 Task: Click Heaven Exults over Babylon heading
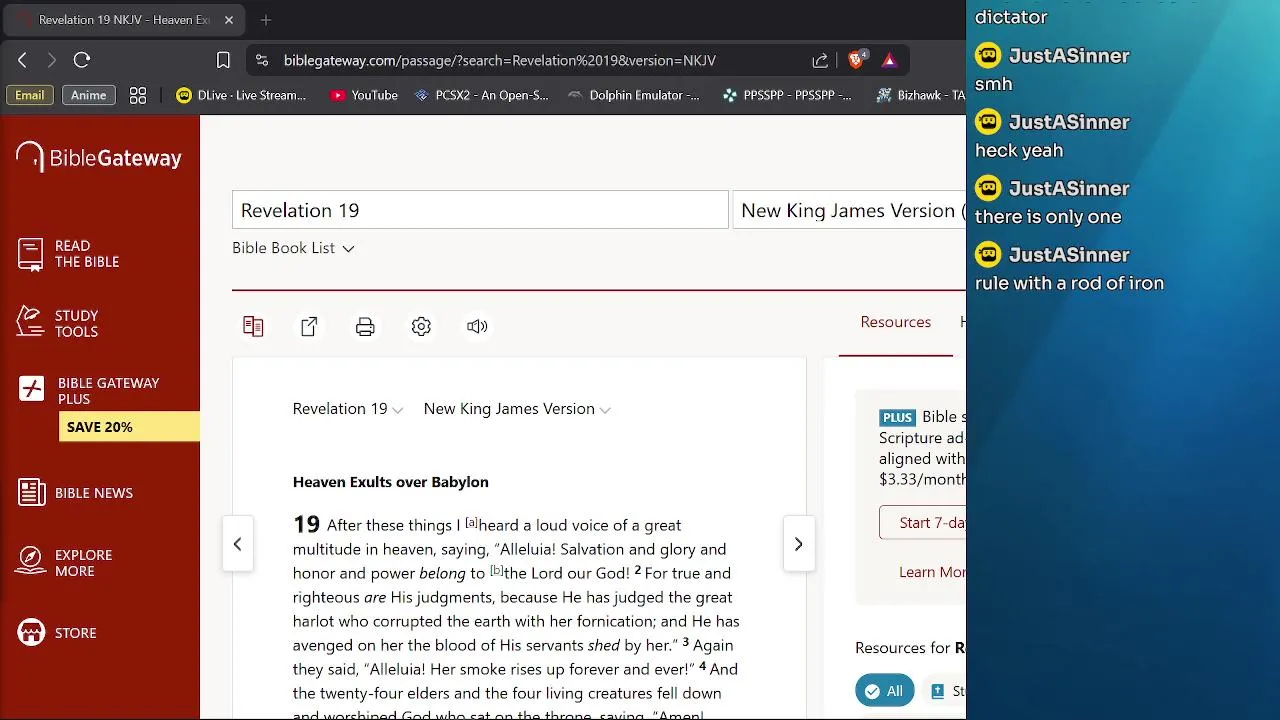(391, 482)
